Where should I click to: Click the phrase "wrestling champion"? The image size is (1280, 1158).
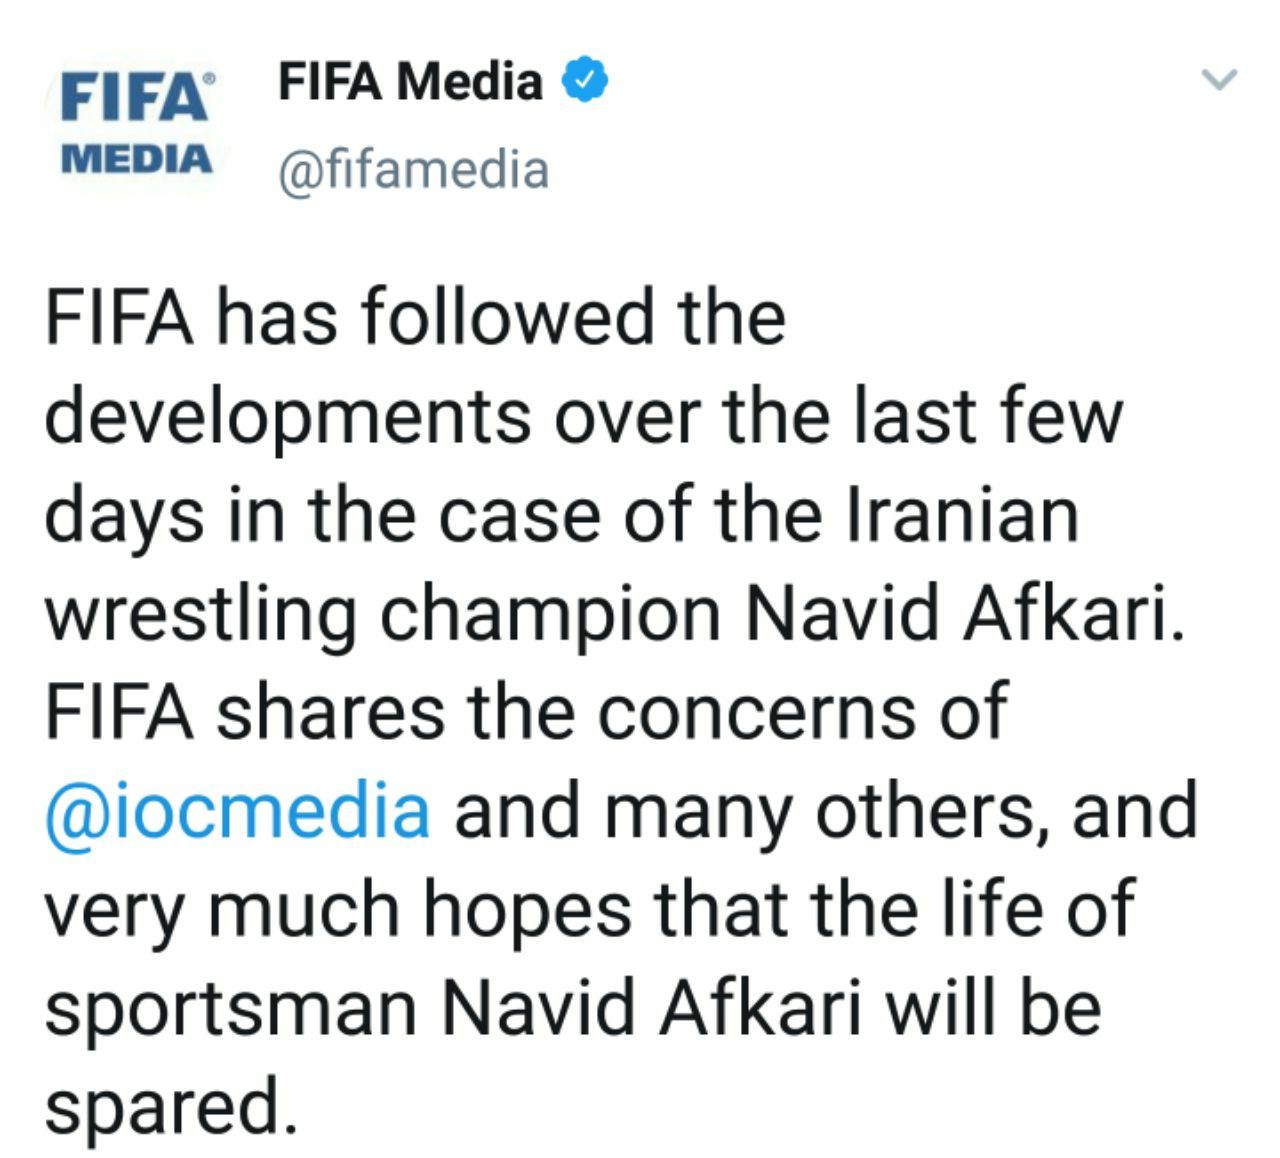click(x=383, y=617)
